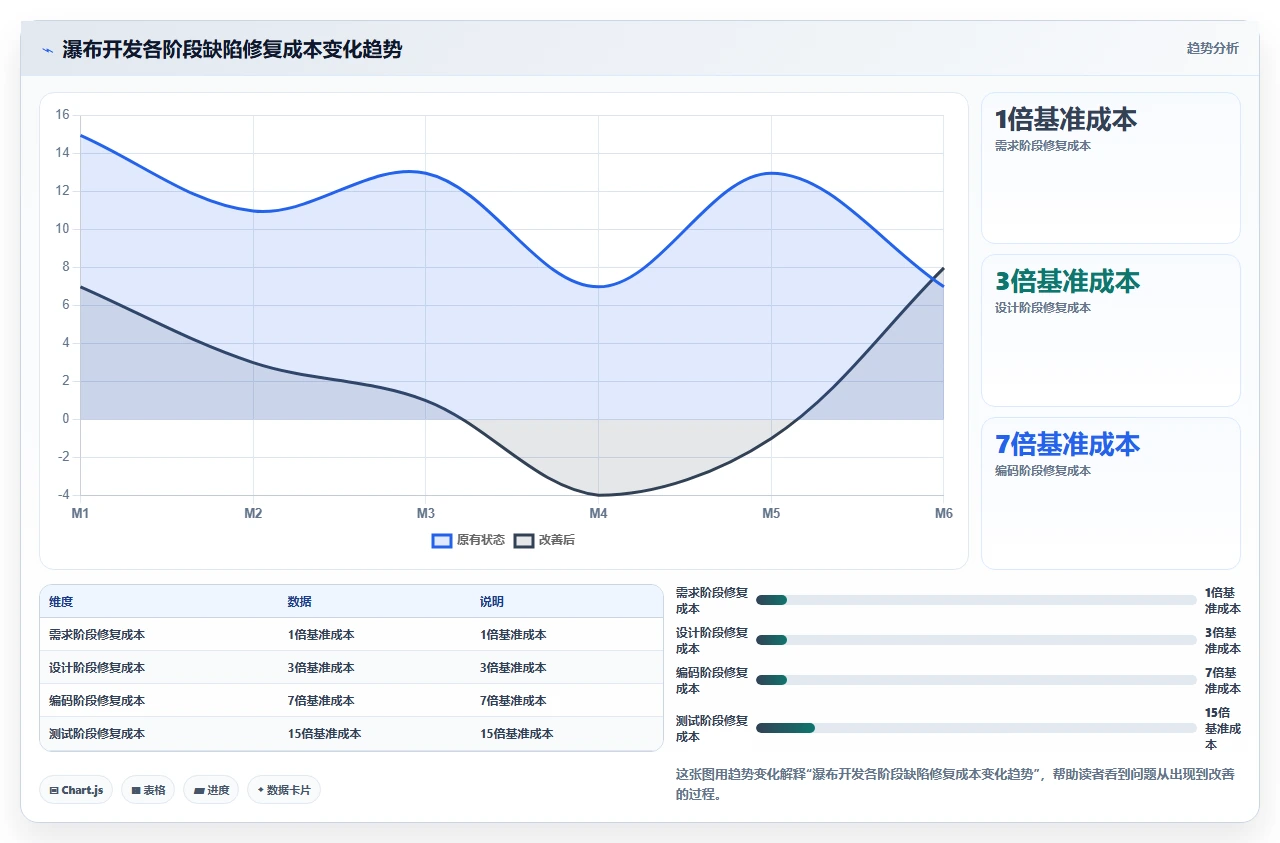Click the 15倍基准成本 progress value label

(x=1222, y=729)
